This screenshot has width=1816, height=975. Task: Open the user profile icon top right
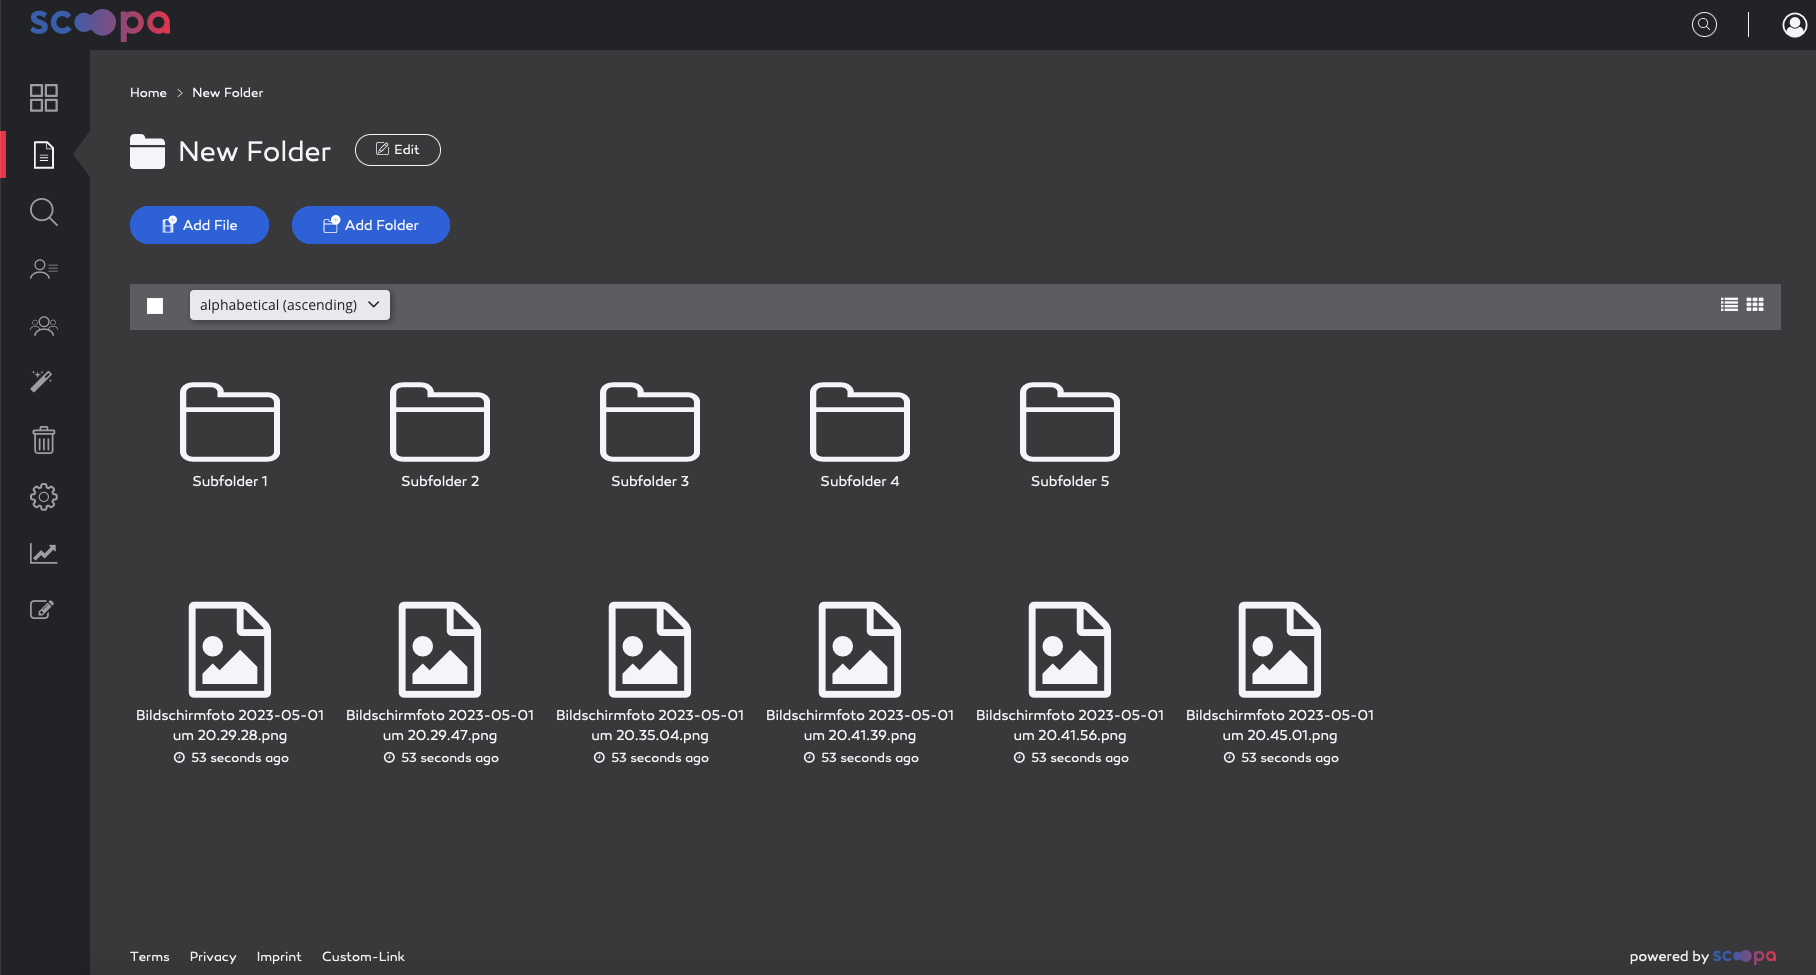(x=1794, y=24)
